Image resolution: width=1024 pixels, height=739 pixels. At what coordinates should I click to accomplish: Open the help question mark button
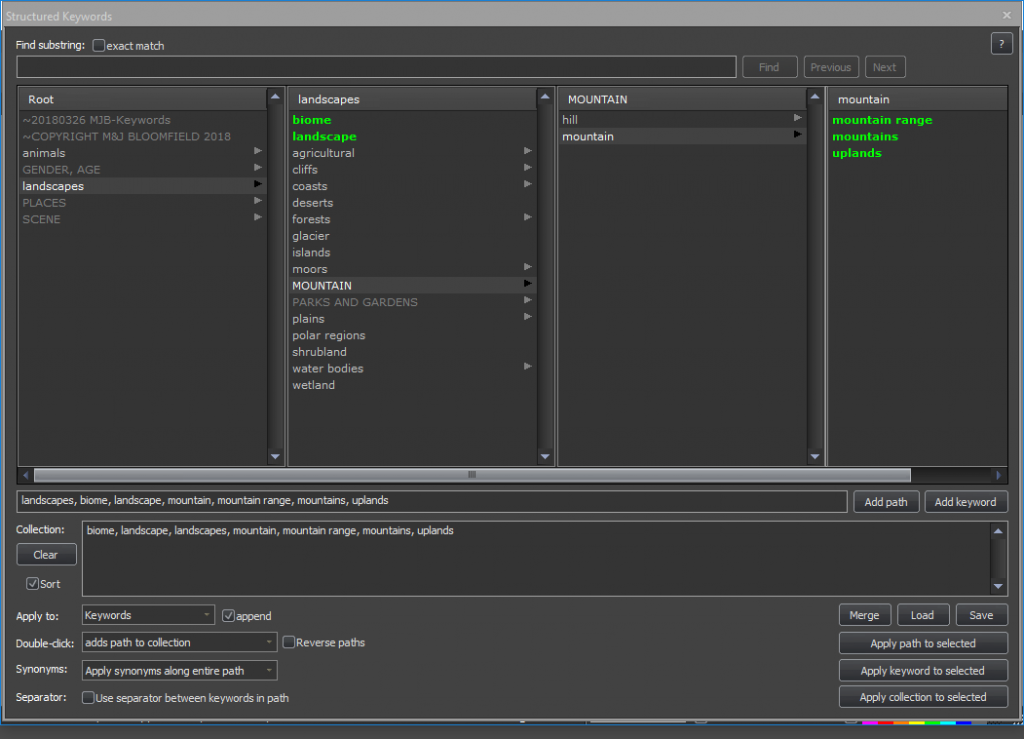[1001, 44]
